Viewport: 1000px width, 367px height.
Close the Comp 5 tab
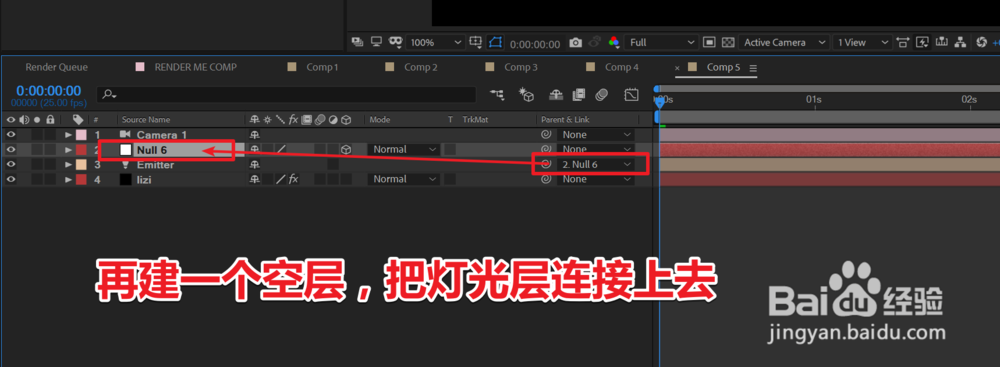[x=677, y=68]
